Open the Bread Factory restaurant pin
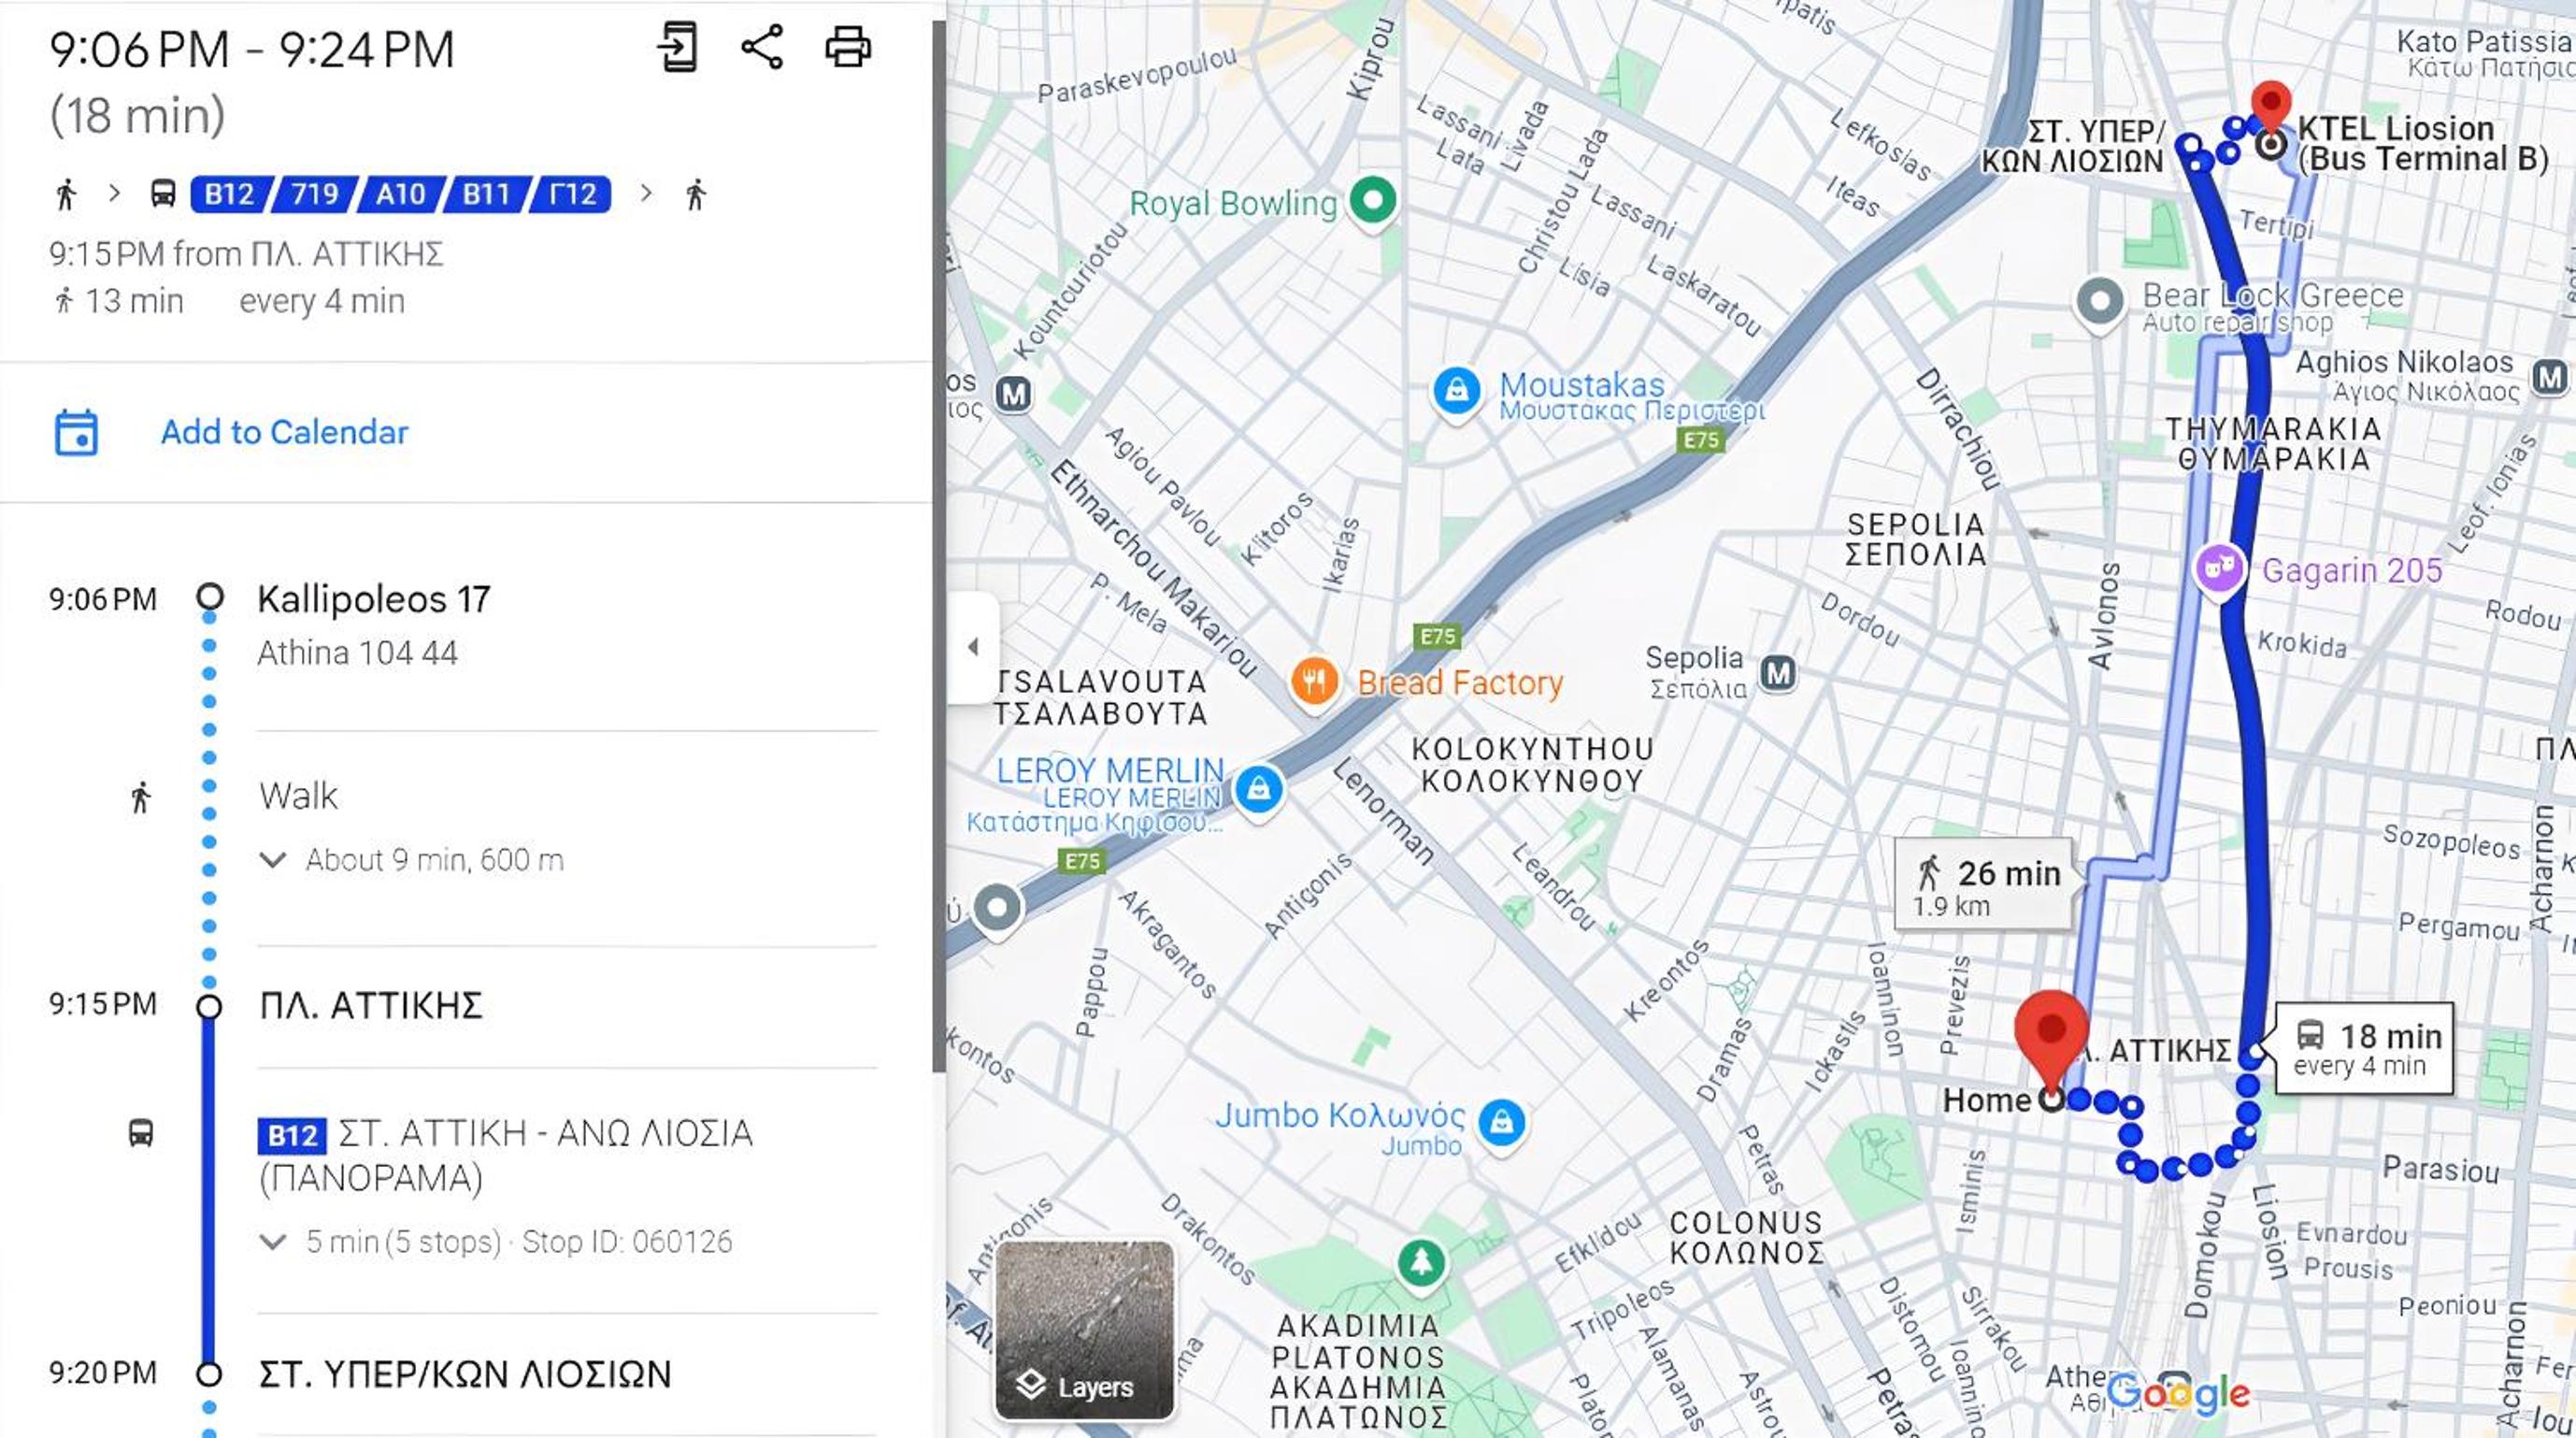Image resolution: width=2576 pixels, height=1438 pixels. [x=1315, y=683]
